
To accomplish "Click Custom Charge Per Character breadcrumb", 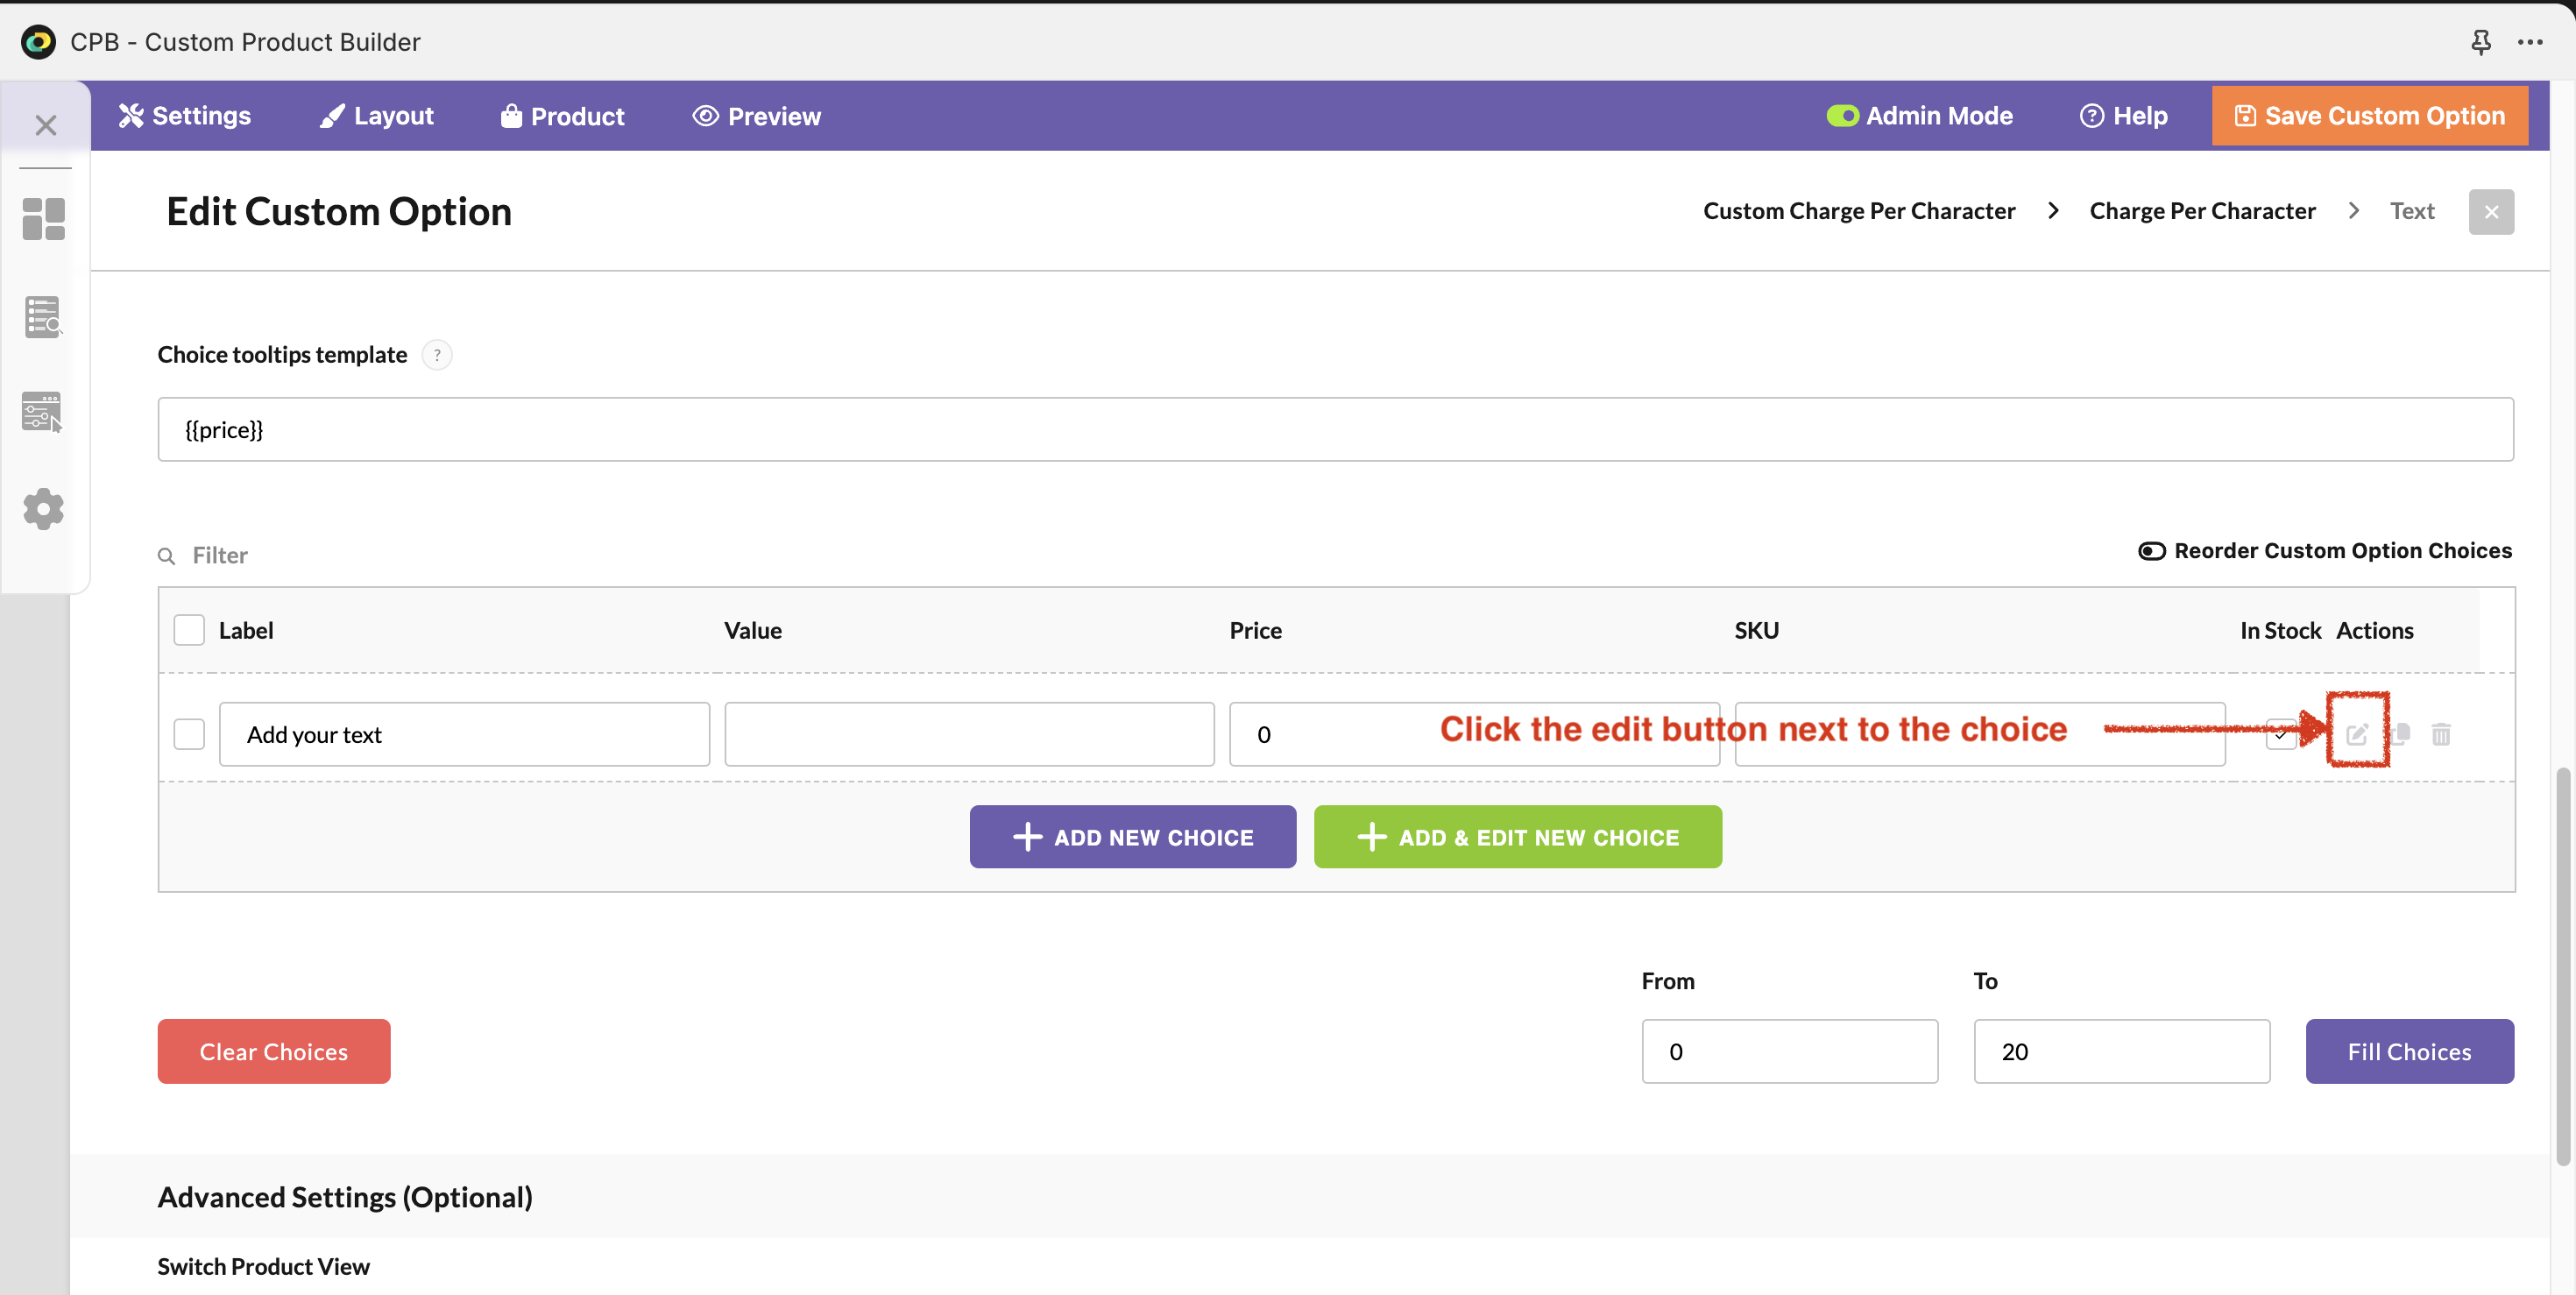I will pyautogui.click(x=1858, y=211).
